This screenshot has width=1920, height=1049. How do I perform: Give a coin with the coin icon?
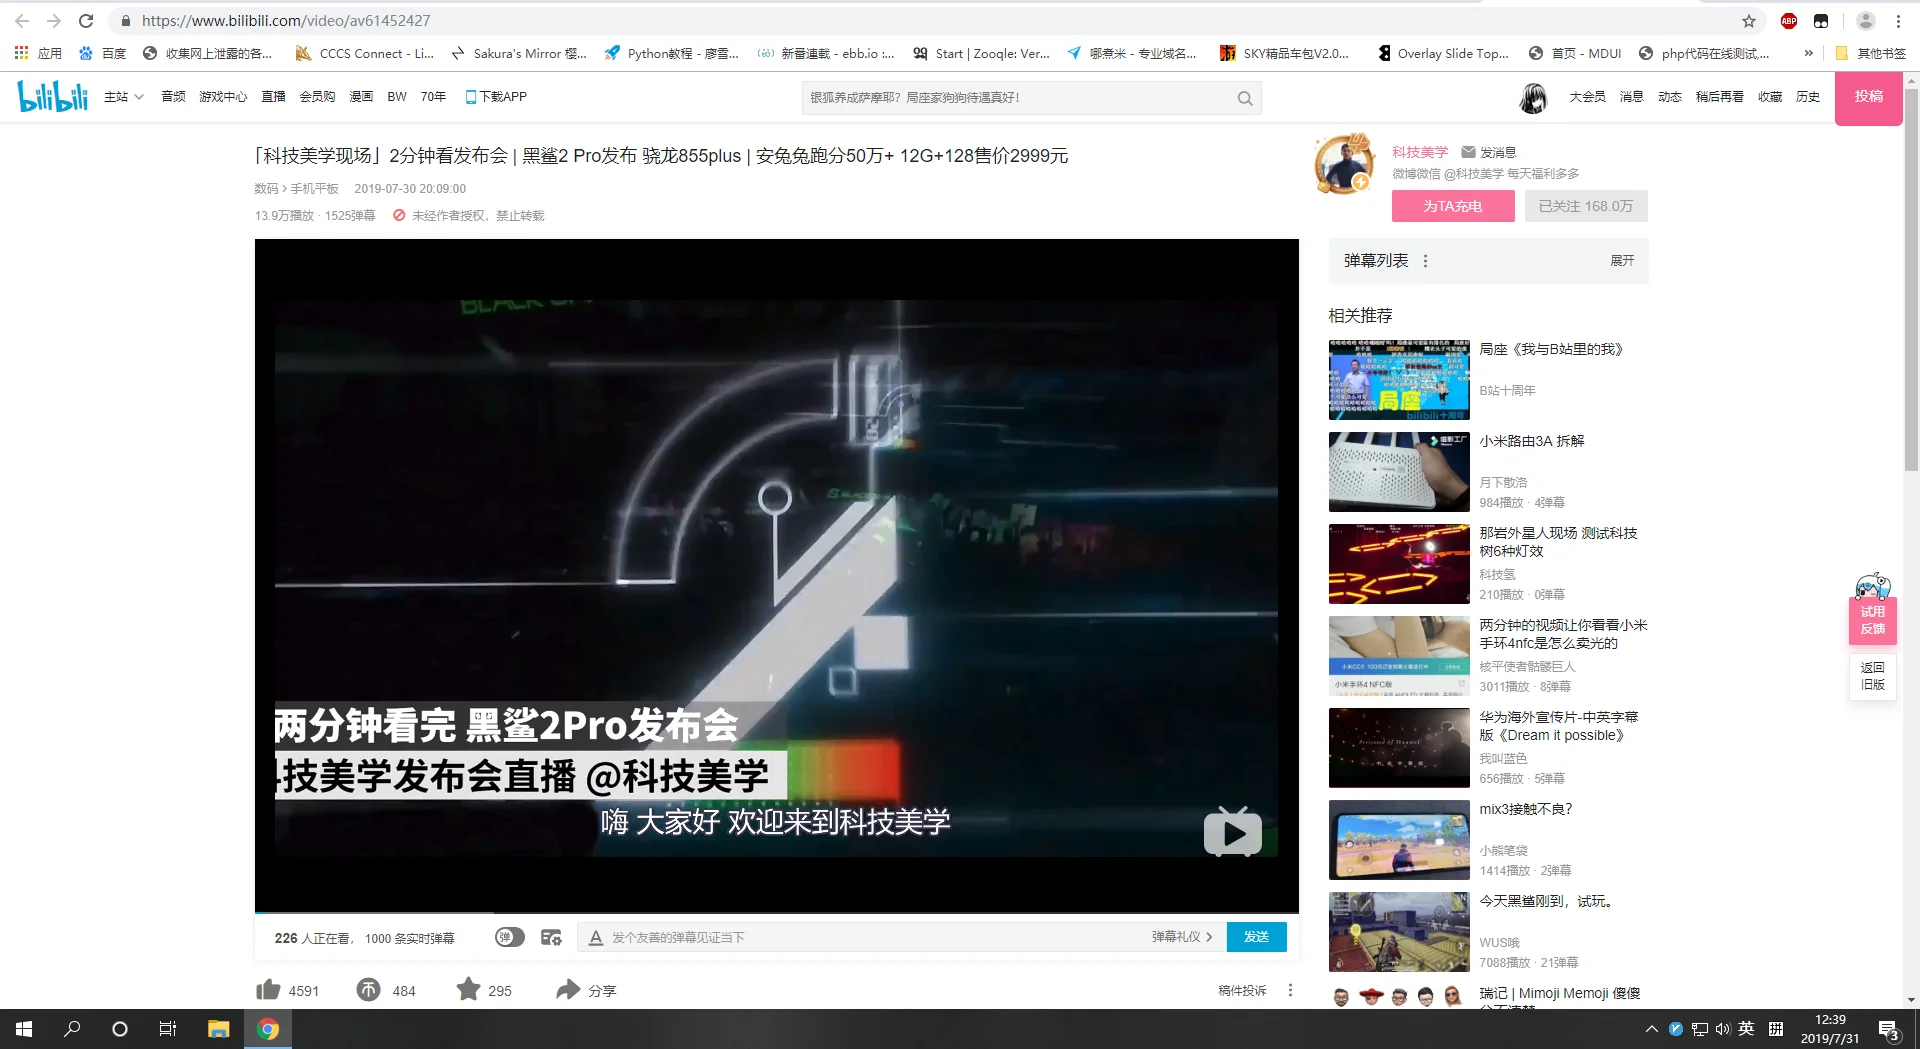[368, 990]
